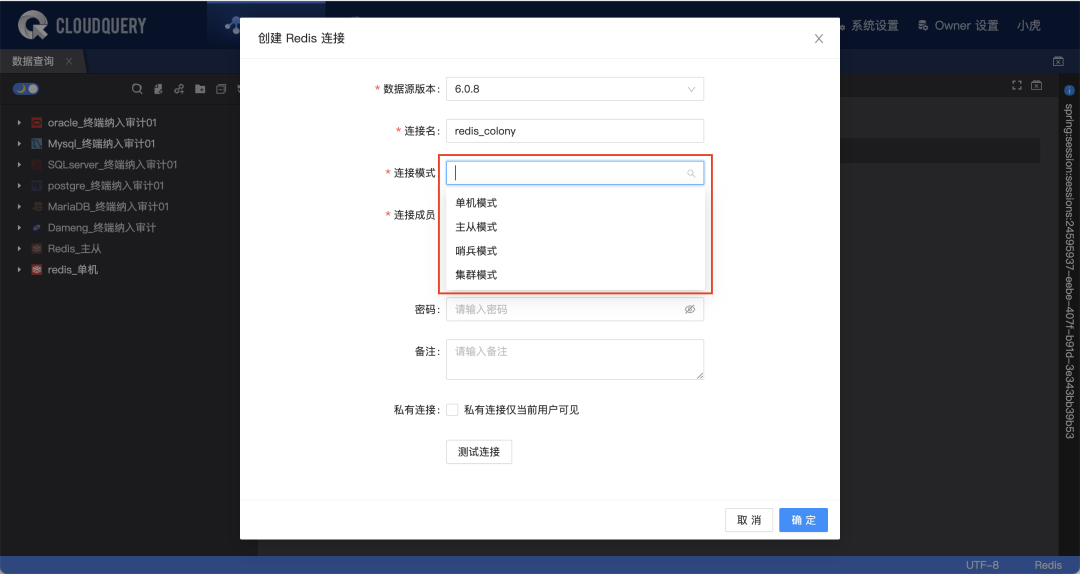Viewport: 1080px width, 574px height.
Task: Click the UTF-8 status bar entry
Action: [982, 565]
